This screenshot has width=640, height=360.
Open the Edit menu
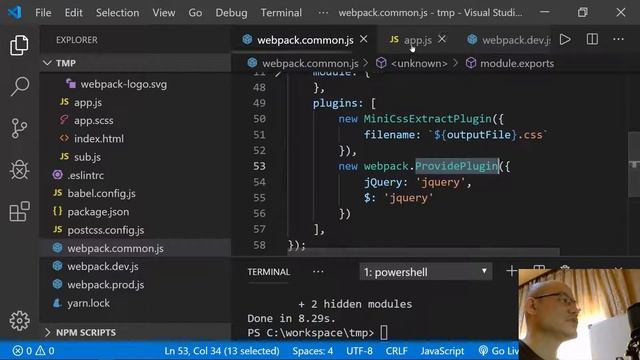pos(73,13)
